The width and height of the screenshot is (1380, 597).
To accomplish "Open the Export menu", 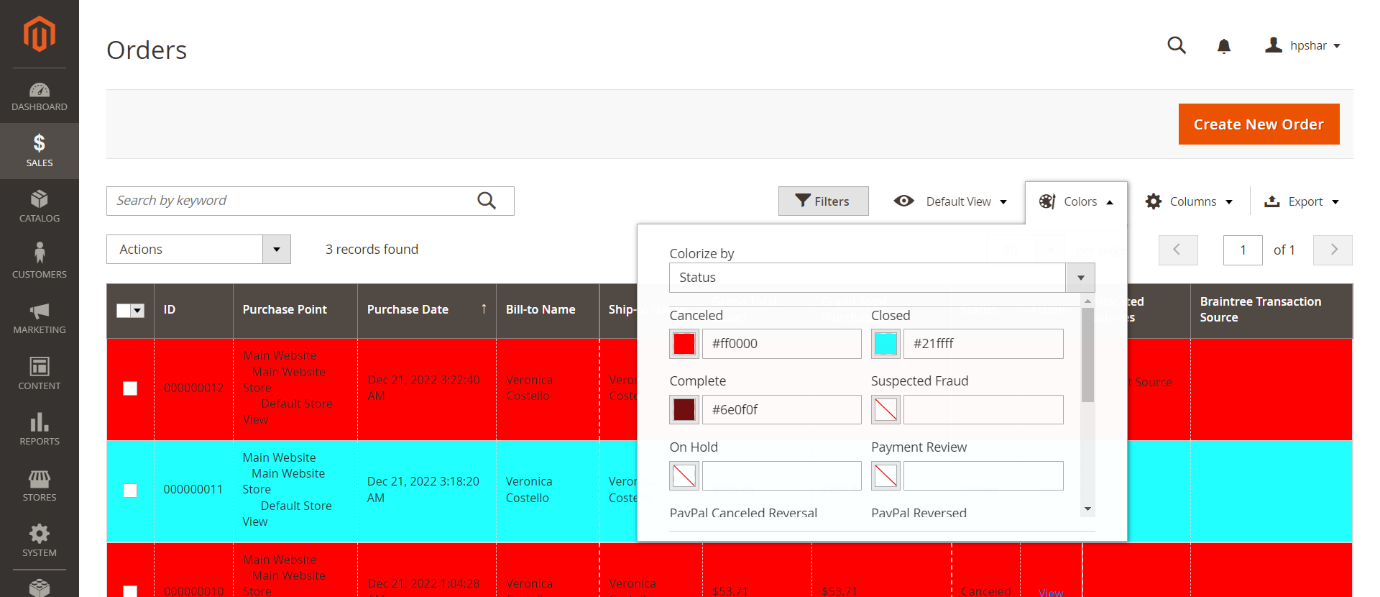I will [1300, 201].
